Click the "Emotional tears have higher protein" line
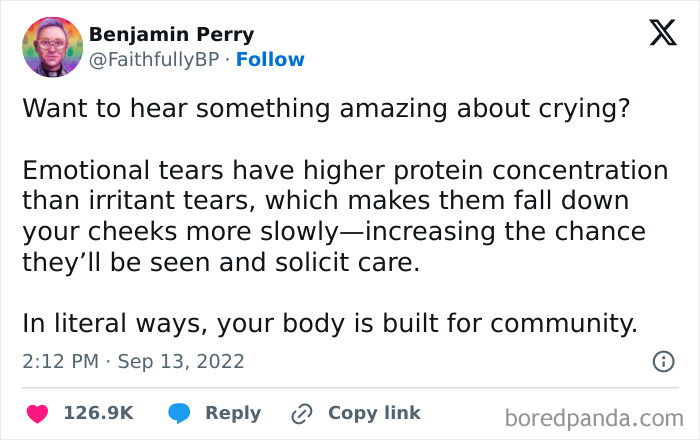This screenshot has height=440, width=700. click(x=345, y=170)
